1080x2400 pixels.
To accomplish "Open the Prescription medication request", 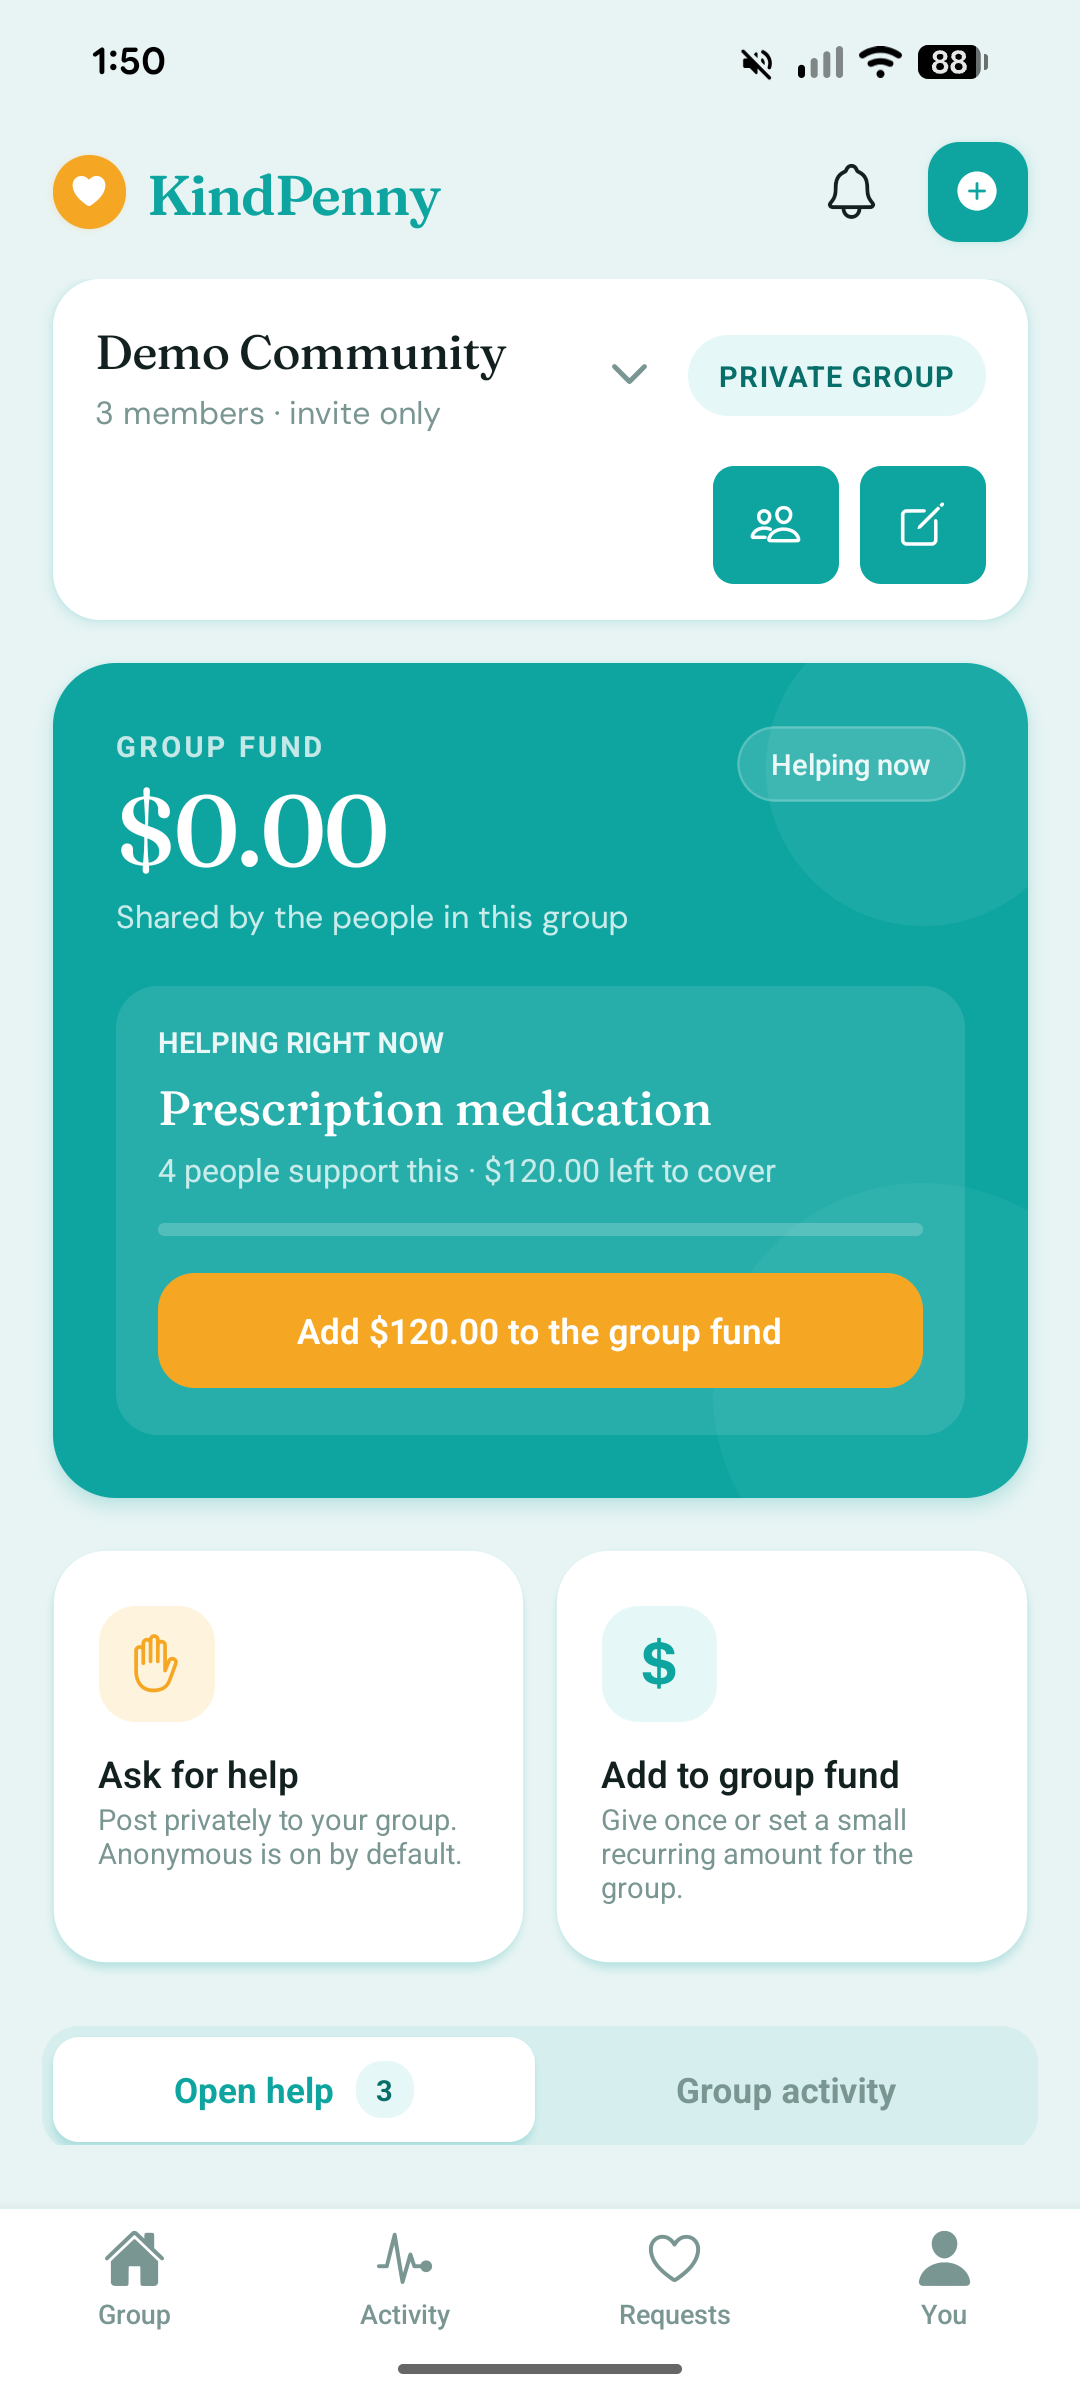I will [x=435, y=1110].
